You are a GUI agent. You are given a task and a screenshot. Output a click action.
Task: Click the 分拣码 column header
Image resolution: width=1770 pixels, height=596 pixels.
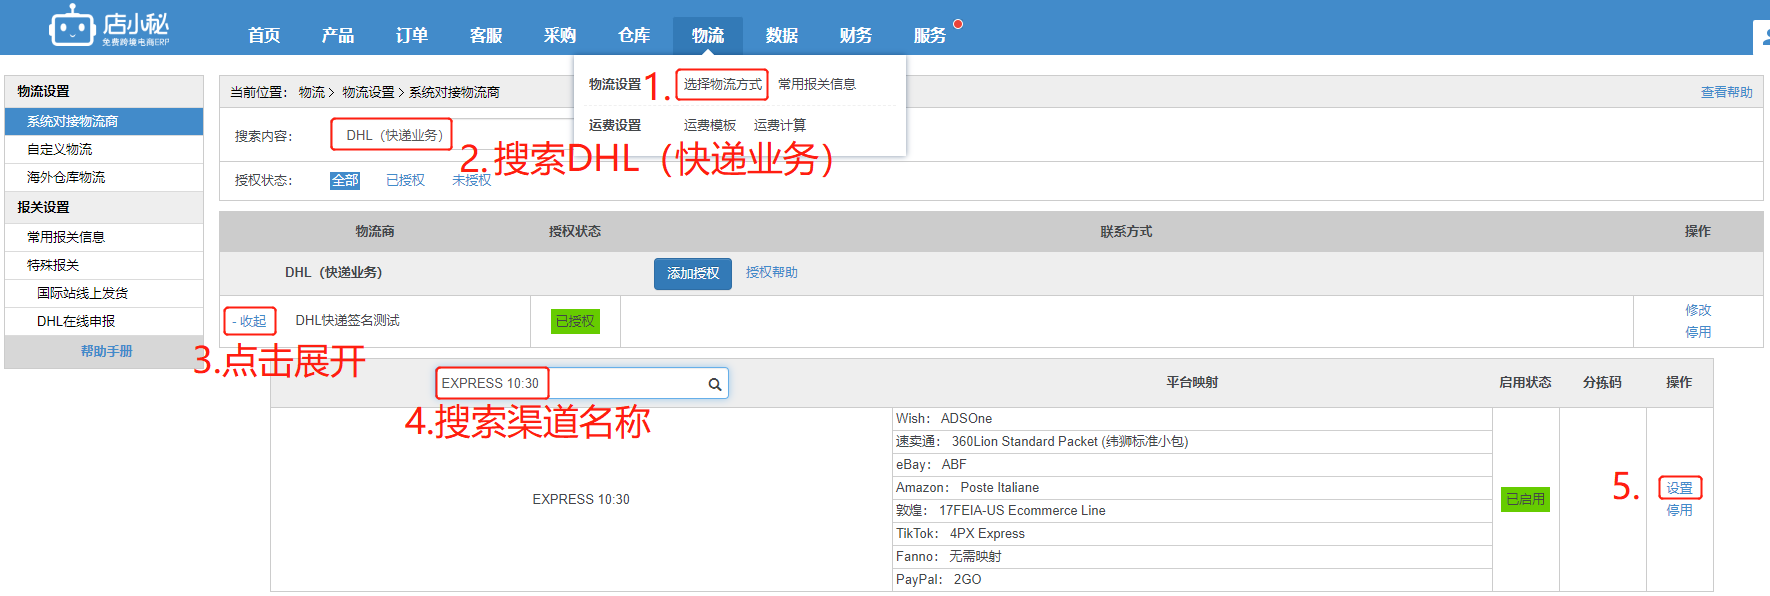[1602, 382]
